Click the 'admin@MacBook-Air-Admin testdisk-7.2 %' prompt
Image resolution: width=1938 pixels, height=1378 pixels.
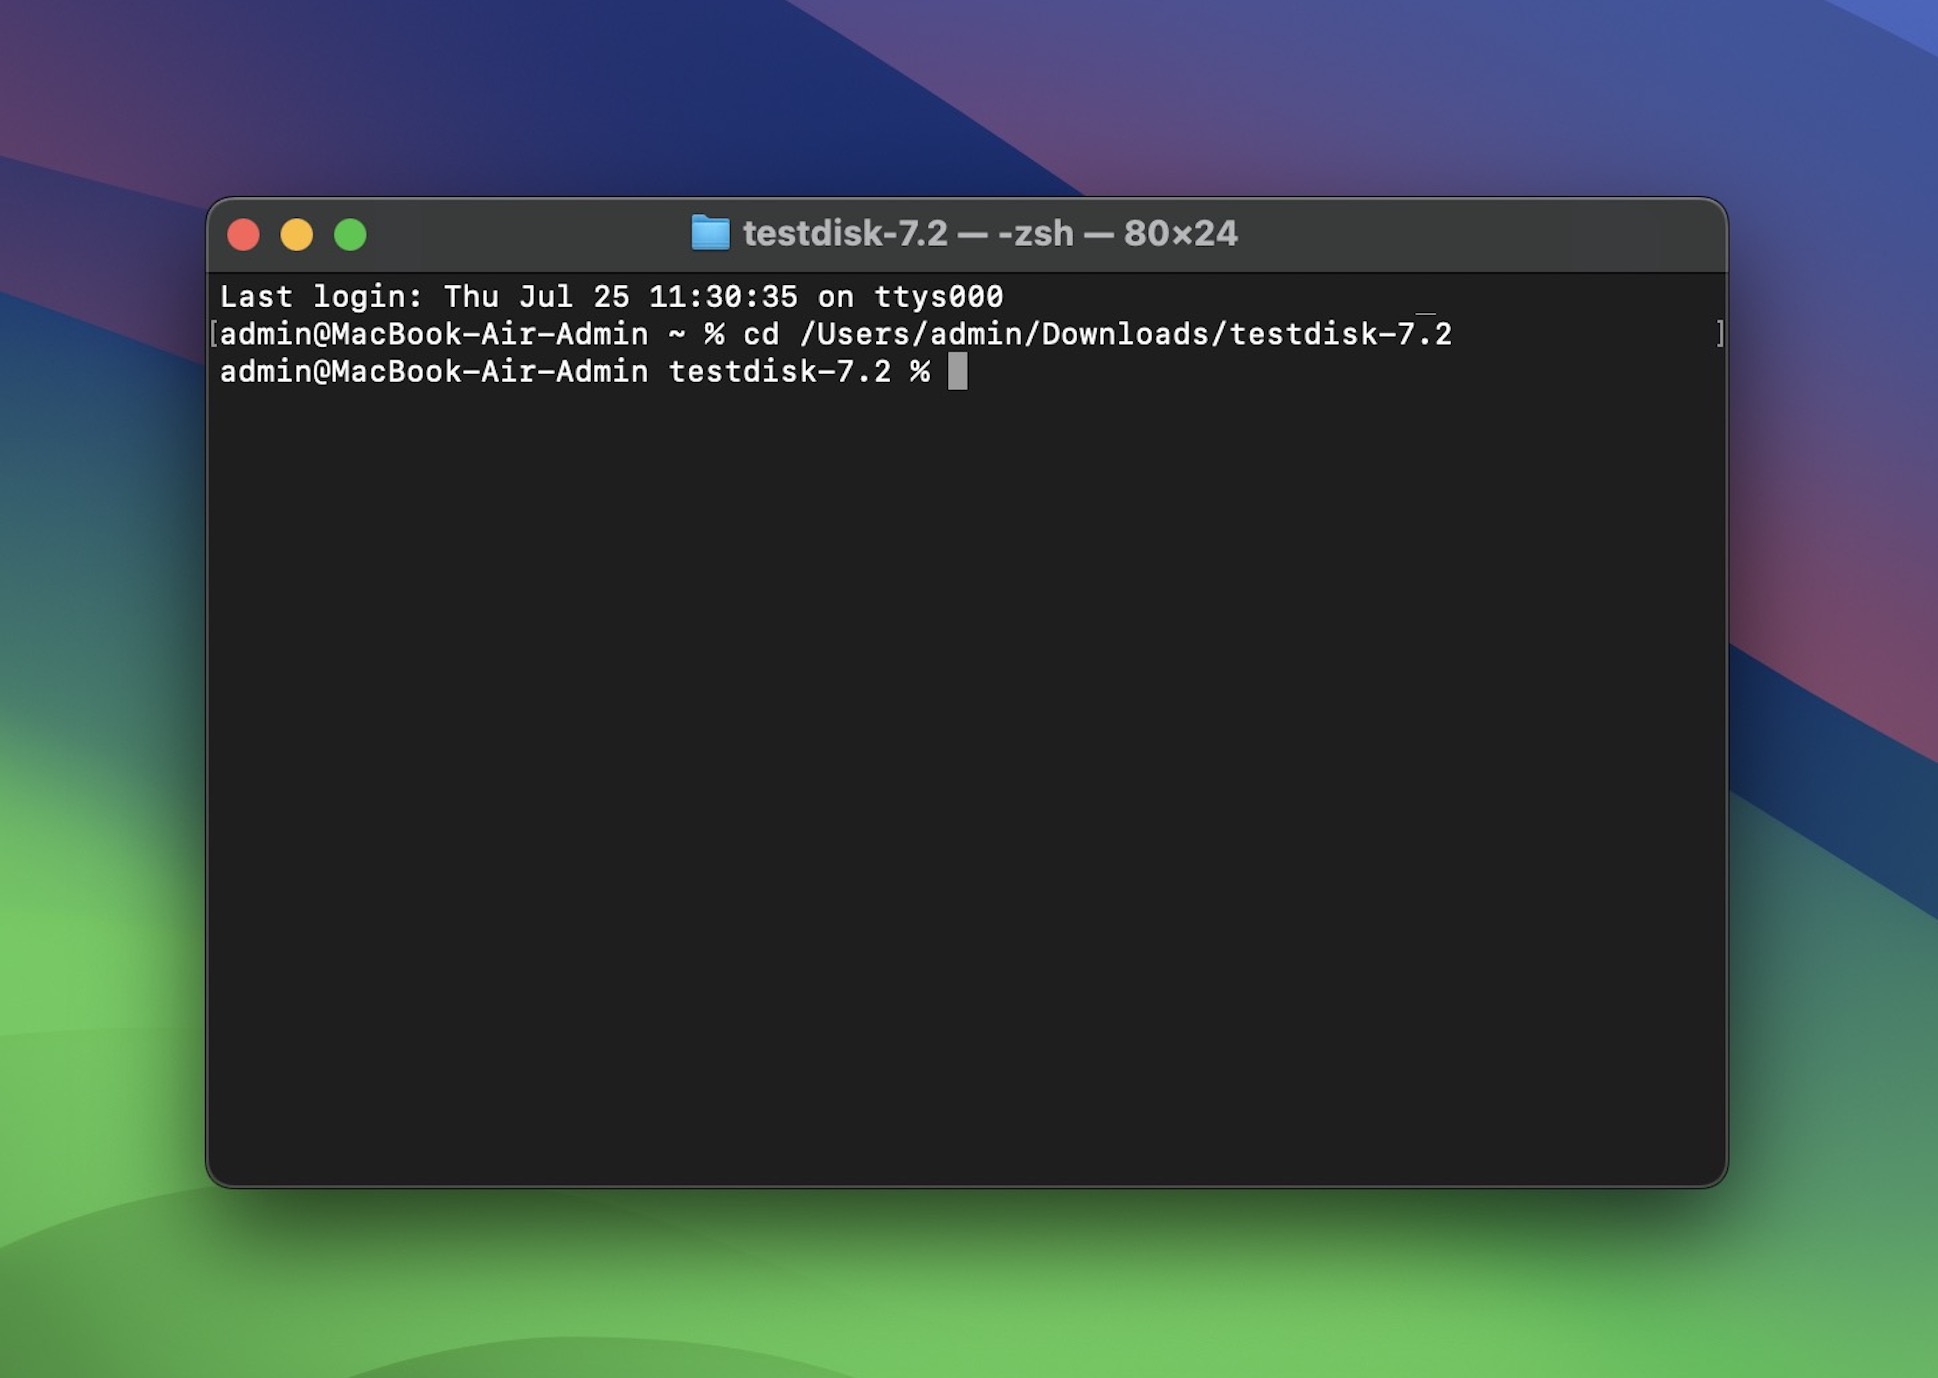(x=575, y=372)
